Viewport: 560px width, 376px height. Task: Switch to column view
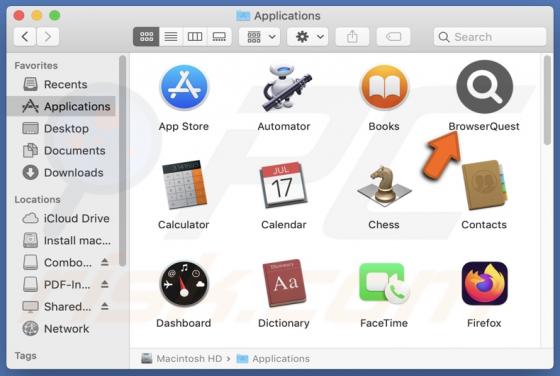click(195, 36)
